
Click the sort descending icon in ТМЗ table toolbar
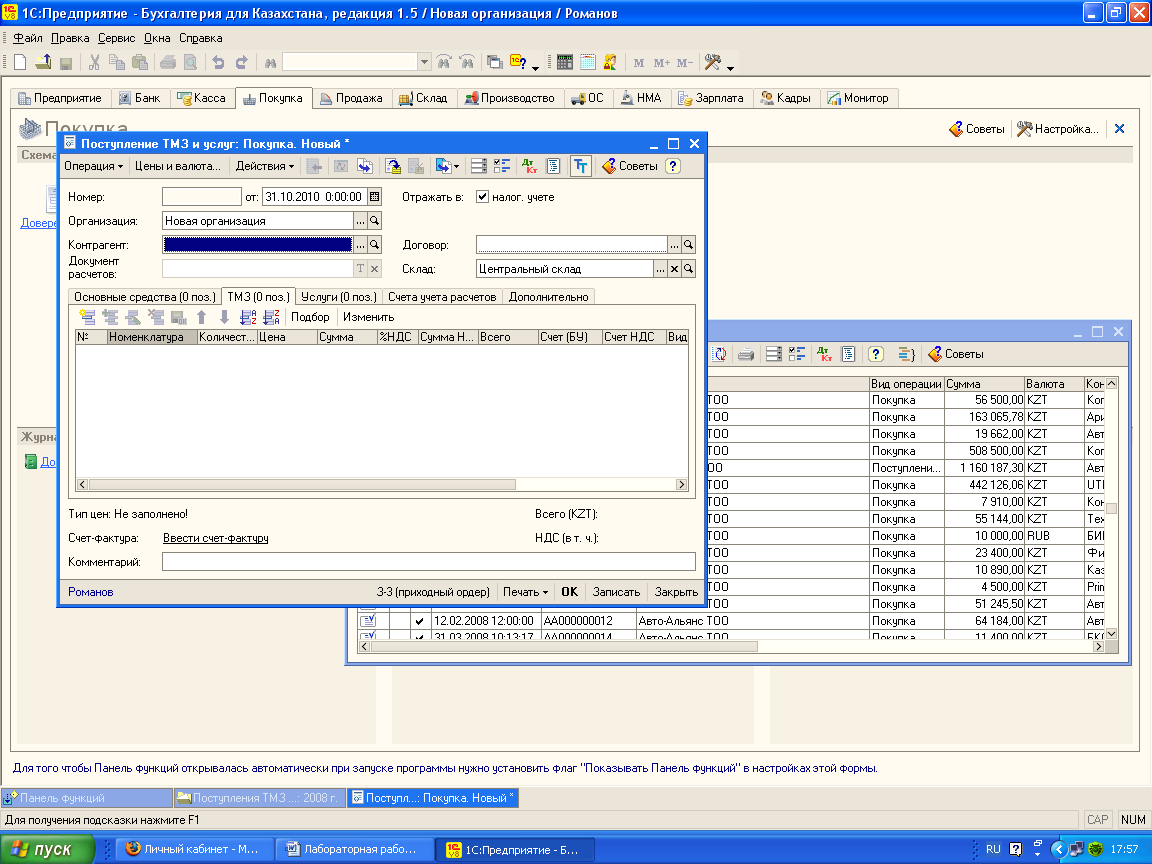pos(272,317)
